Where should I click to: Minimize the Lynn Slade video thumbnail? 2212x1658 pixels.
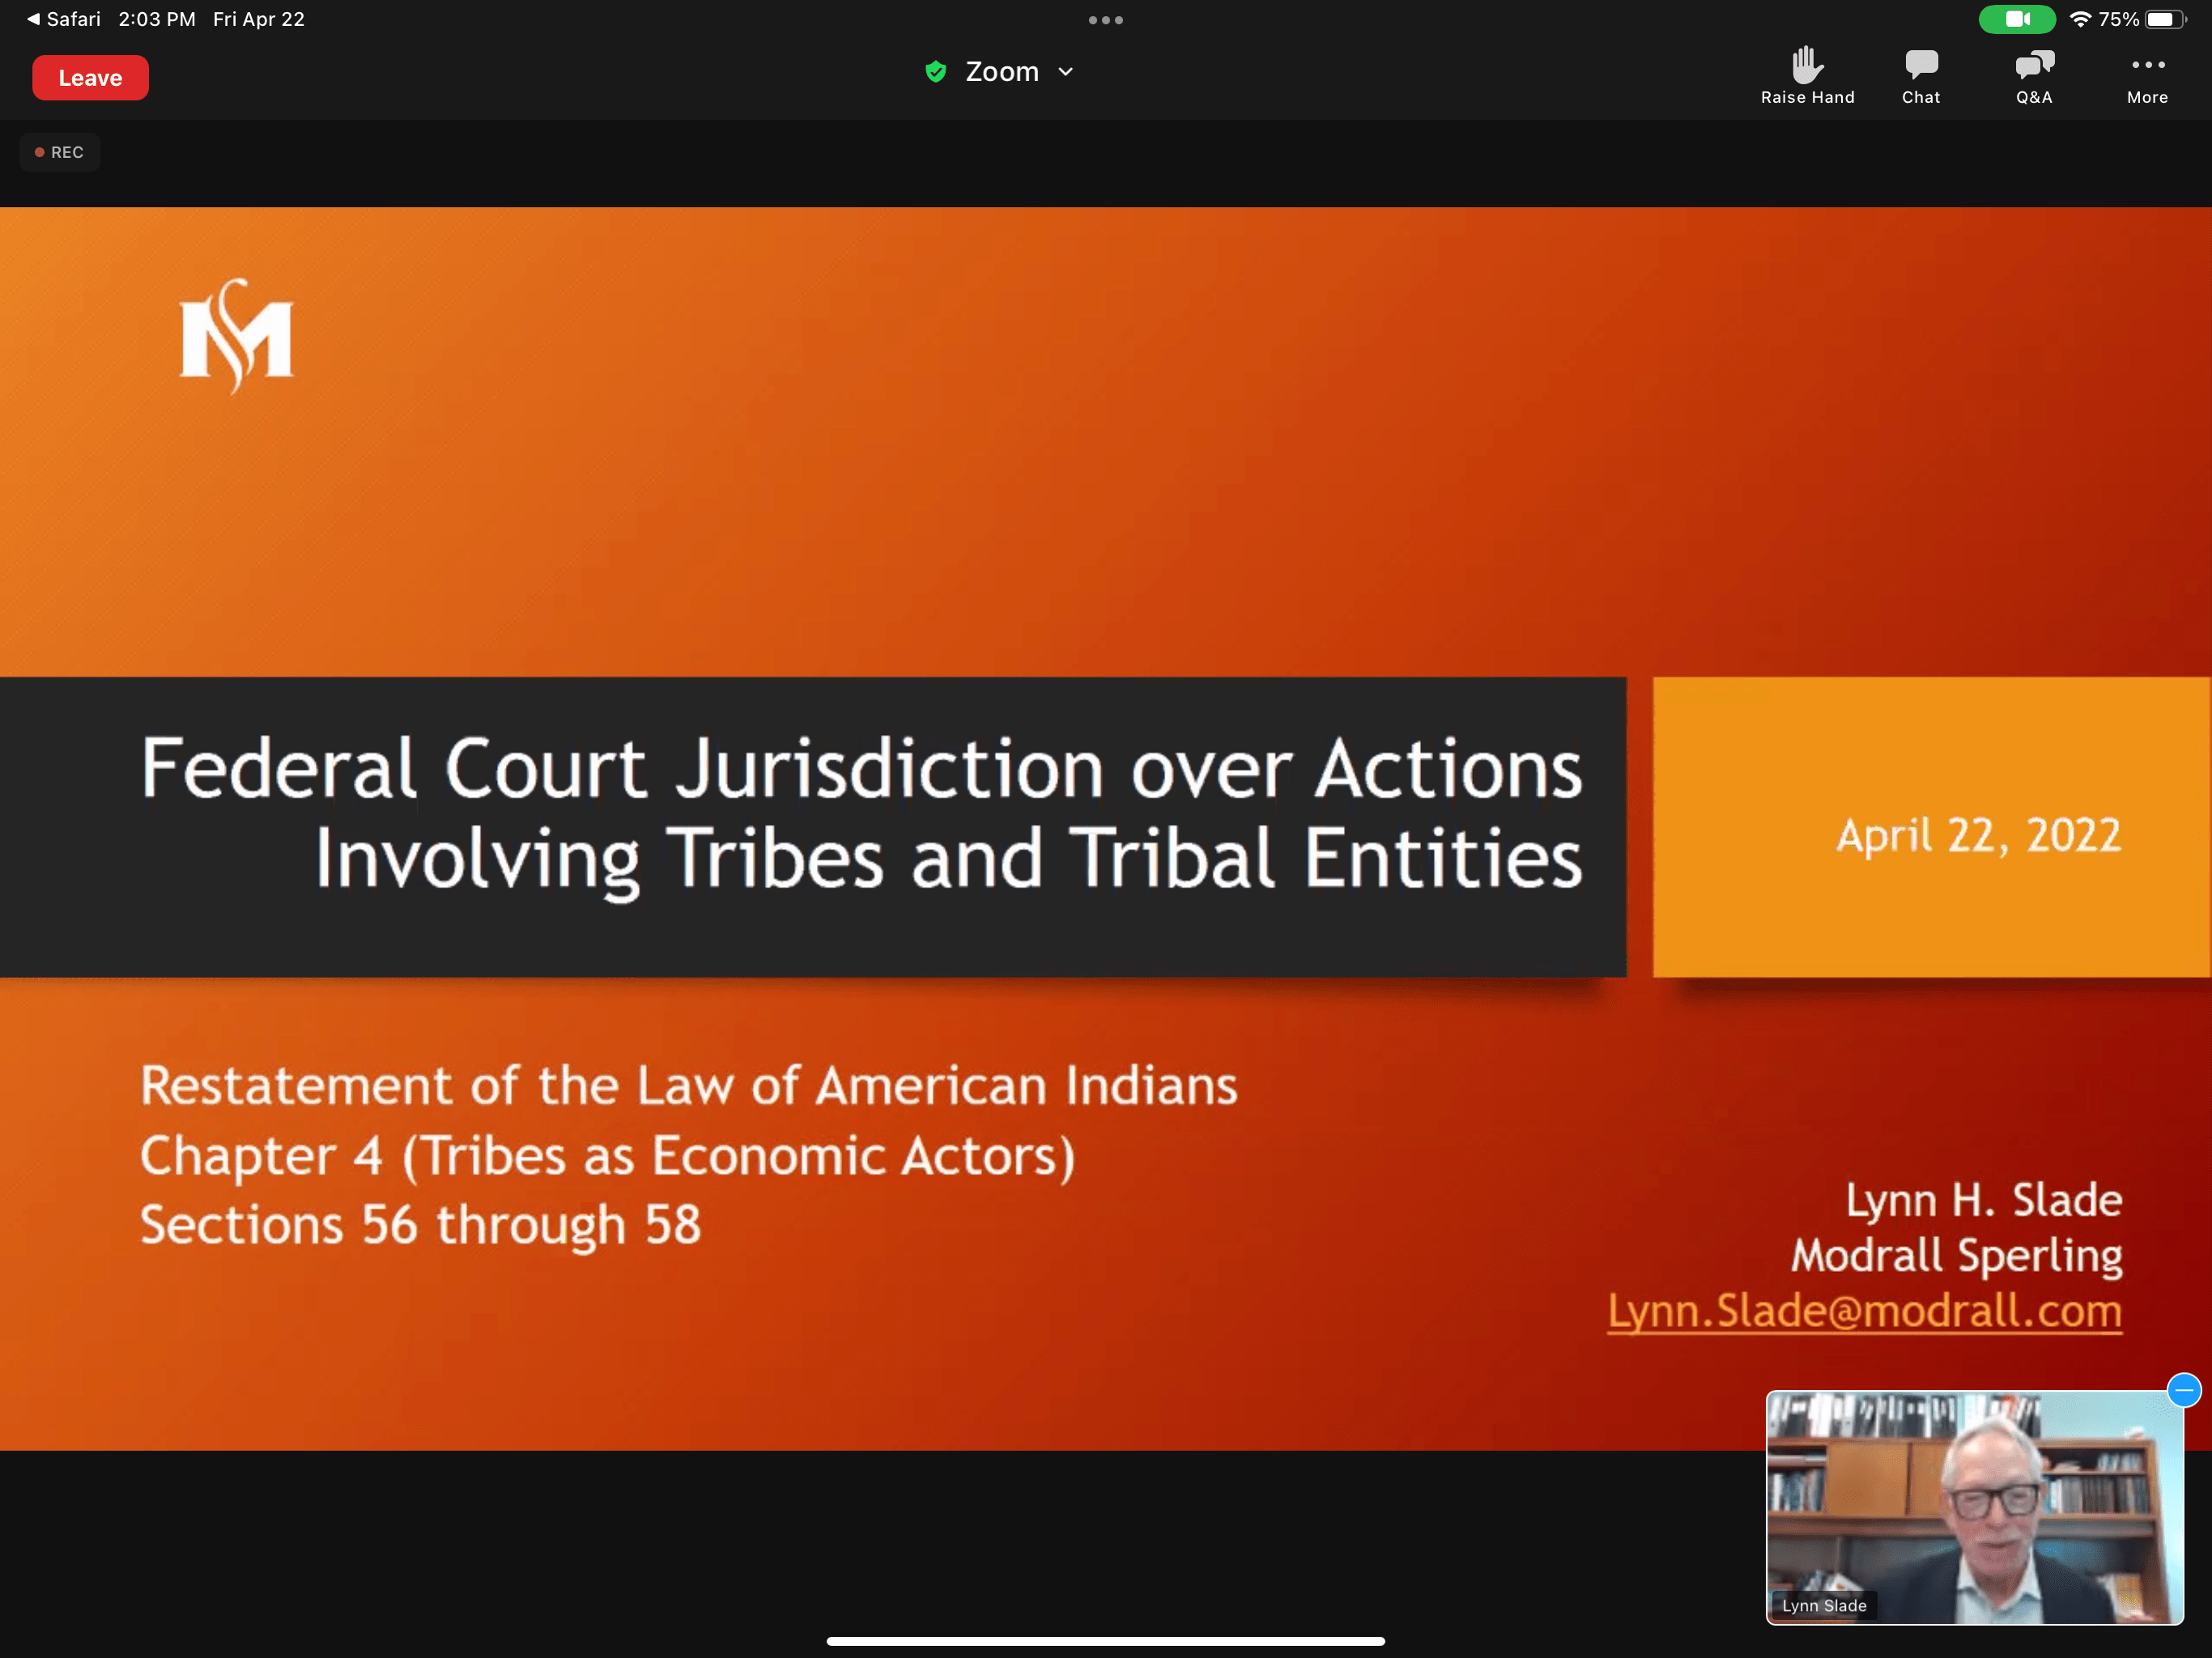tap(2184, 1390)
